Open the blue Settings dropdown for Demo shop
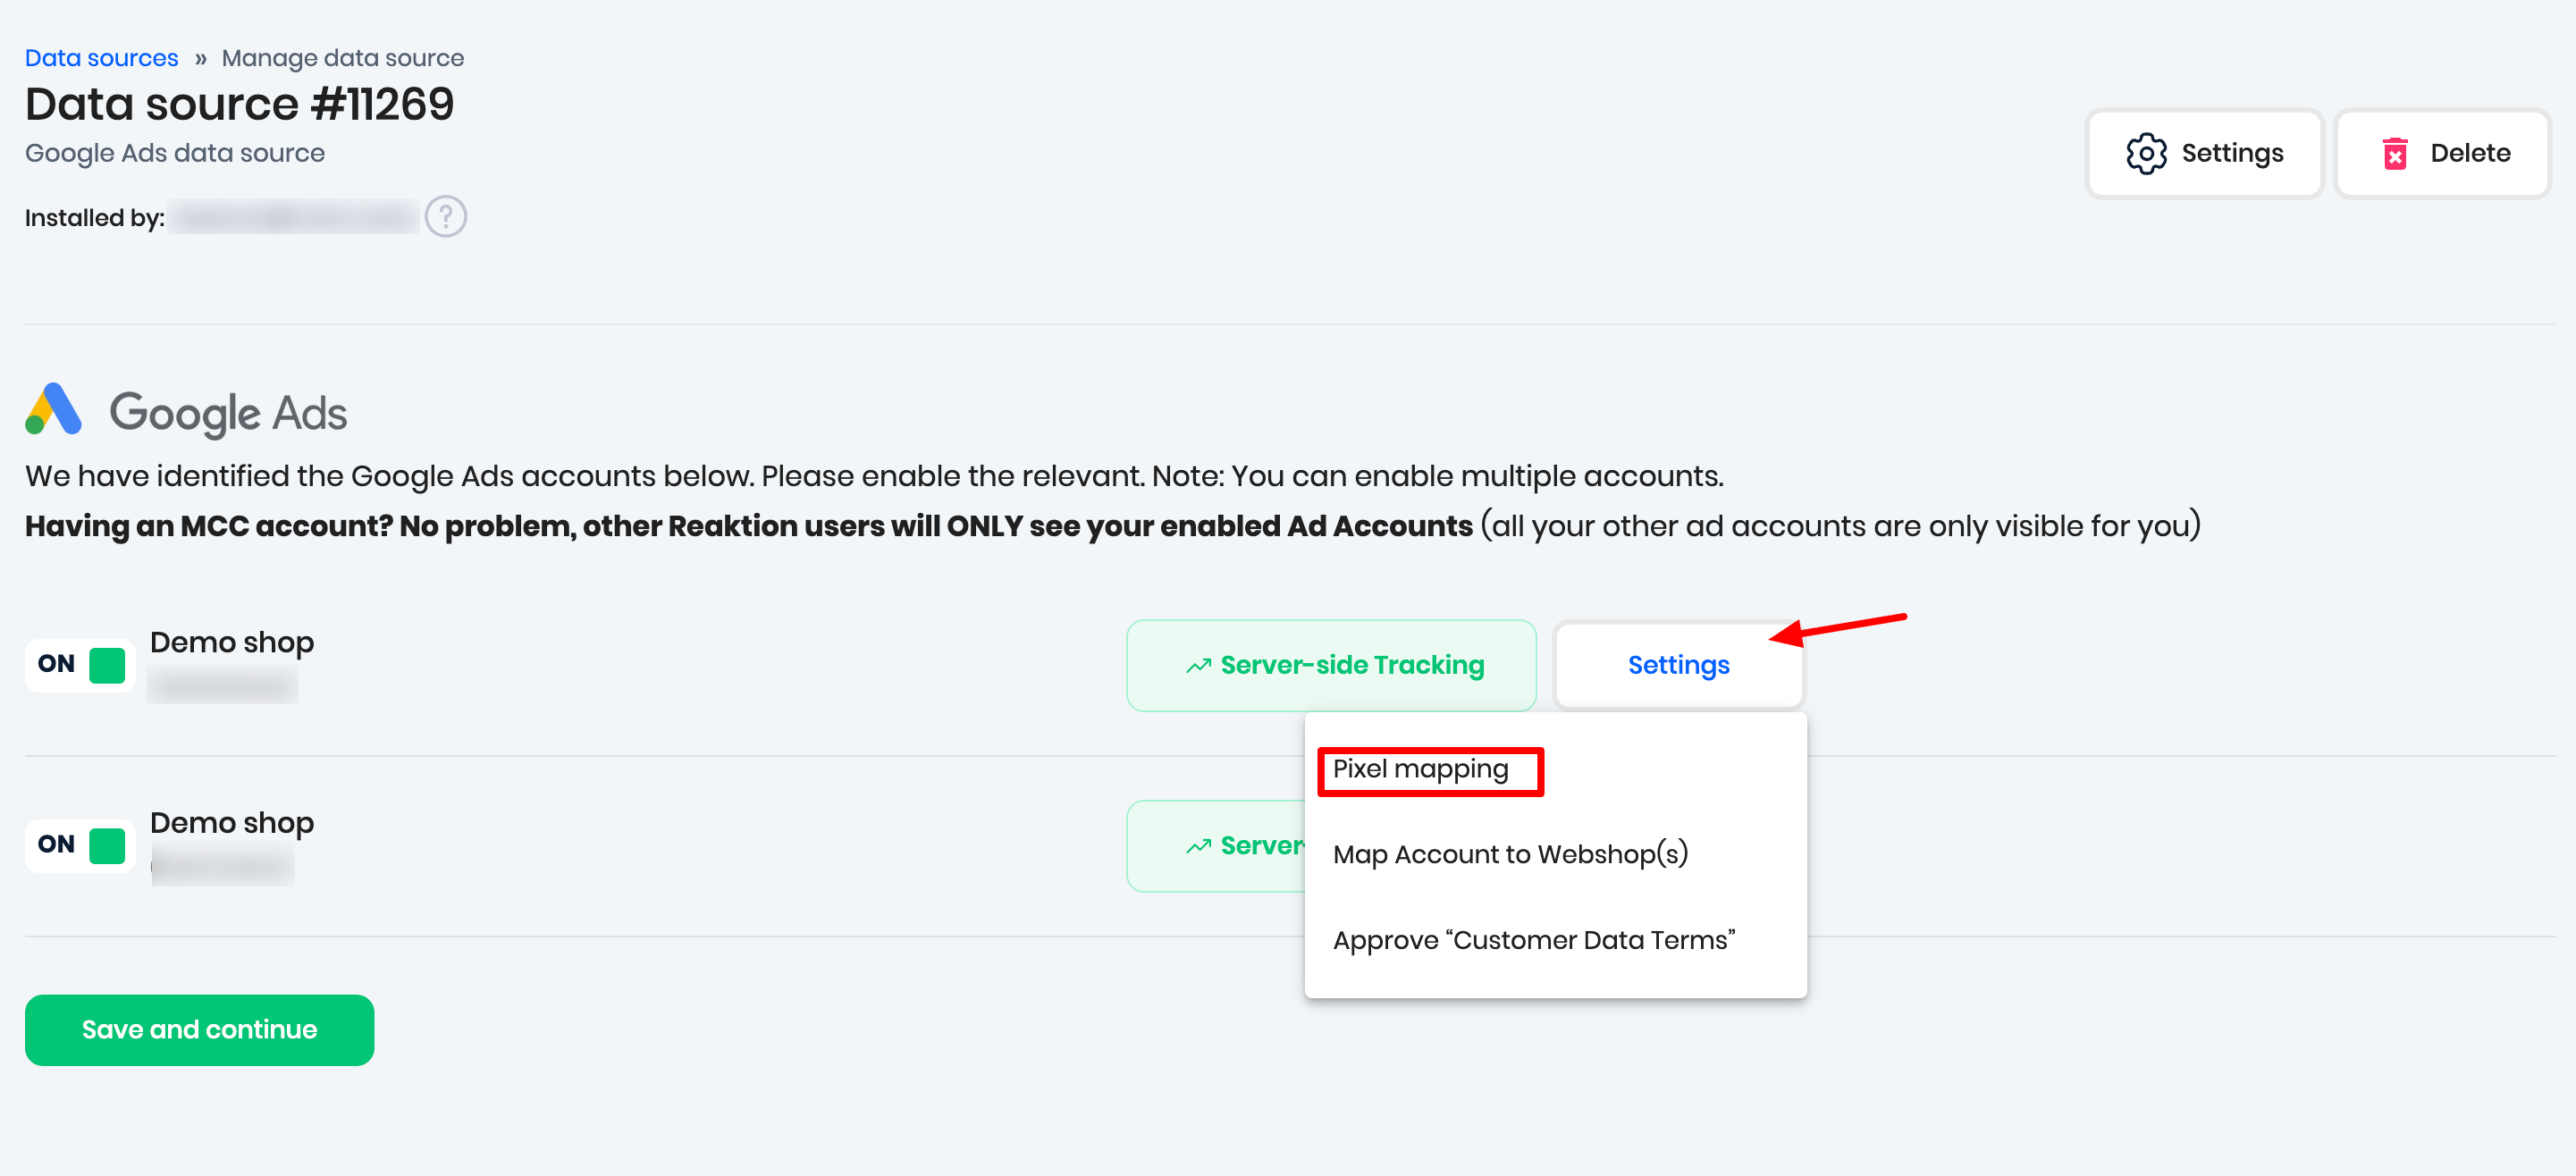 pos(1678,665)
